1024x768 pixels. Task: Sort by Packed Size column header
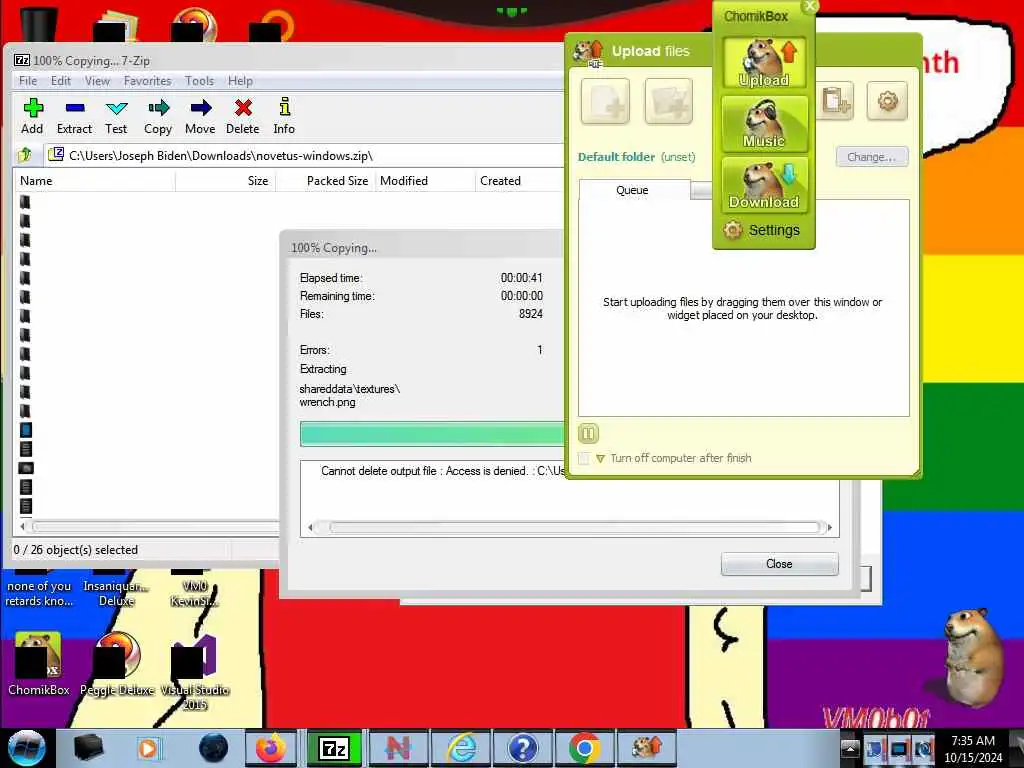[325, 181]
